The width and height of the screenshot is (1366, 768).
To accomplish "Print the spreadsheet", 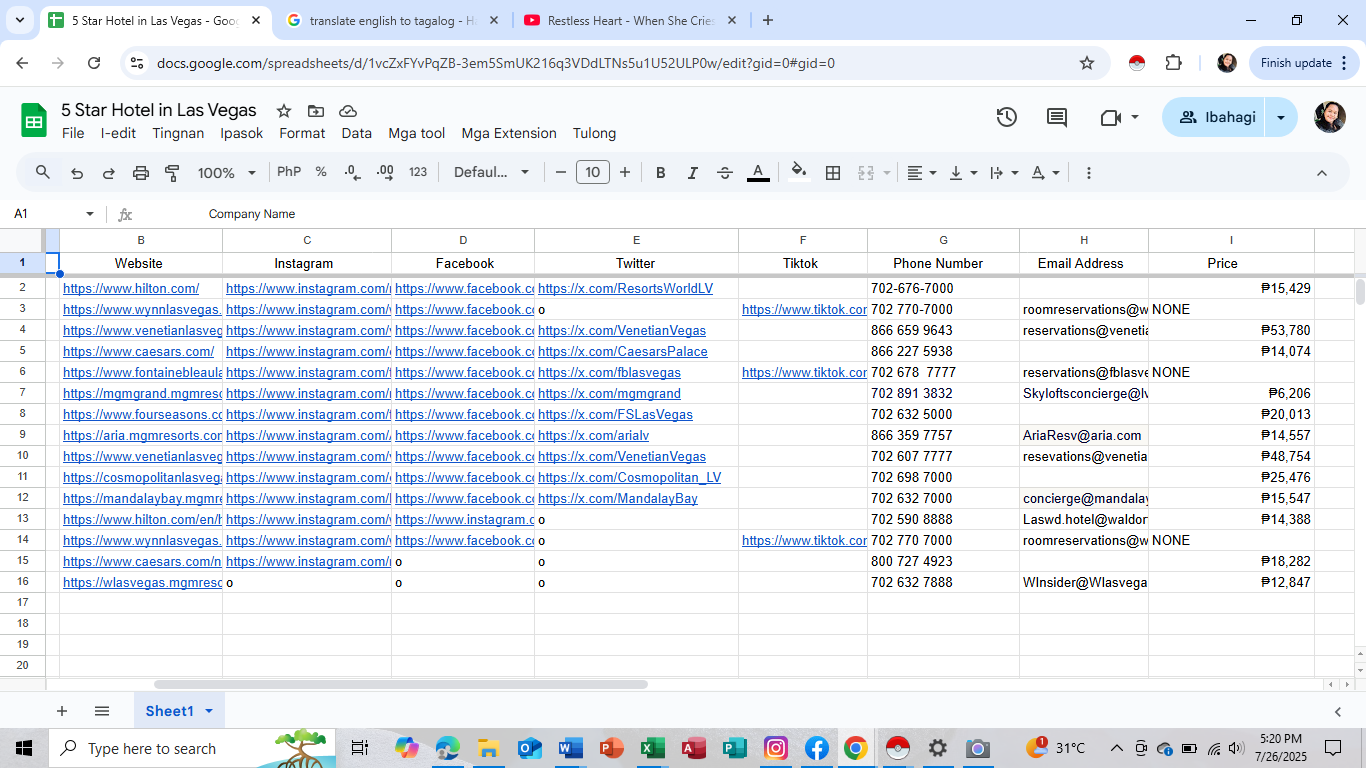I will (141, 173).
